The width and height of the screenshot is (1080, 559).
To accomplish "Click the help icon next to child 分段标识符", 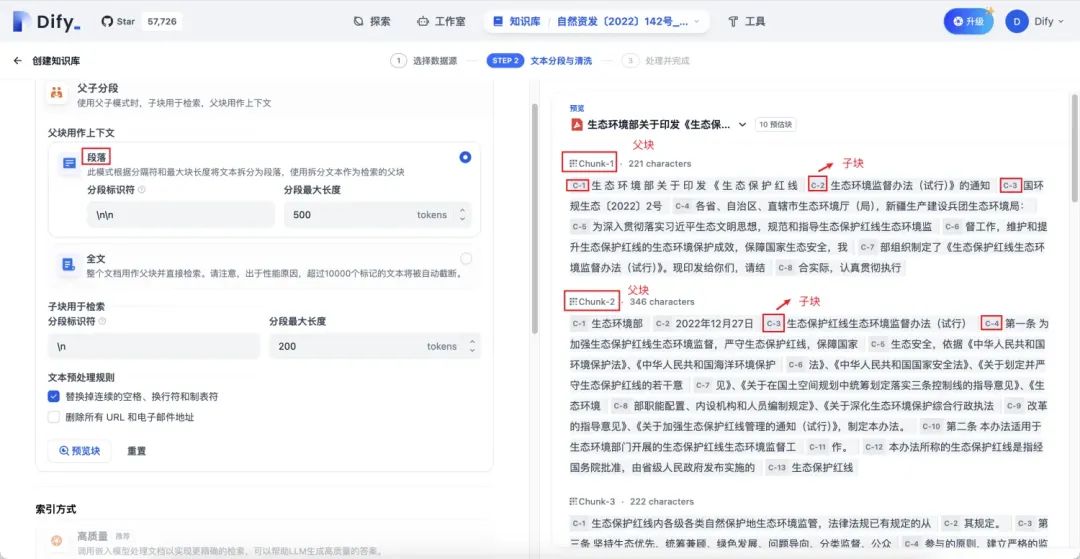I will click(102, 321).
